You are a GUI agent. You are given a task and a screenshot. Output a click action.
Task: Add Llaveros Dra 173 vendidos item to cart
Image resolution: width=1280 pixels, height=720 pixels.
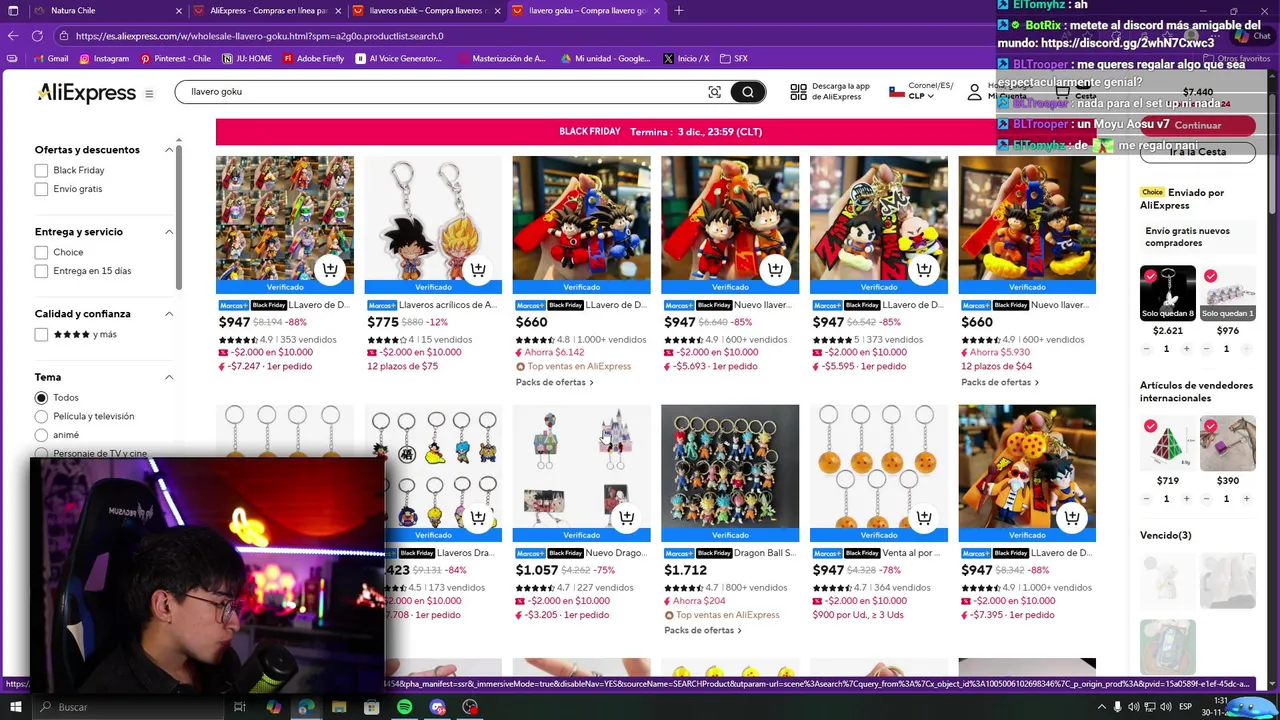point(478,517)
